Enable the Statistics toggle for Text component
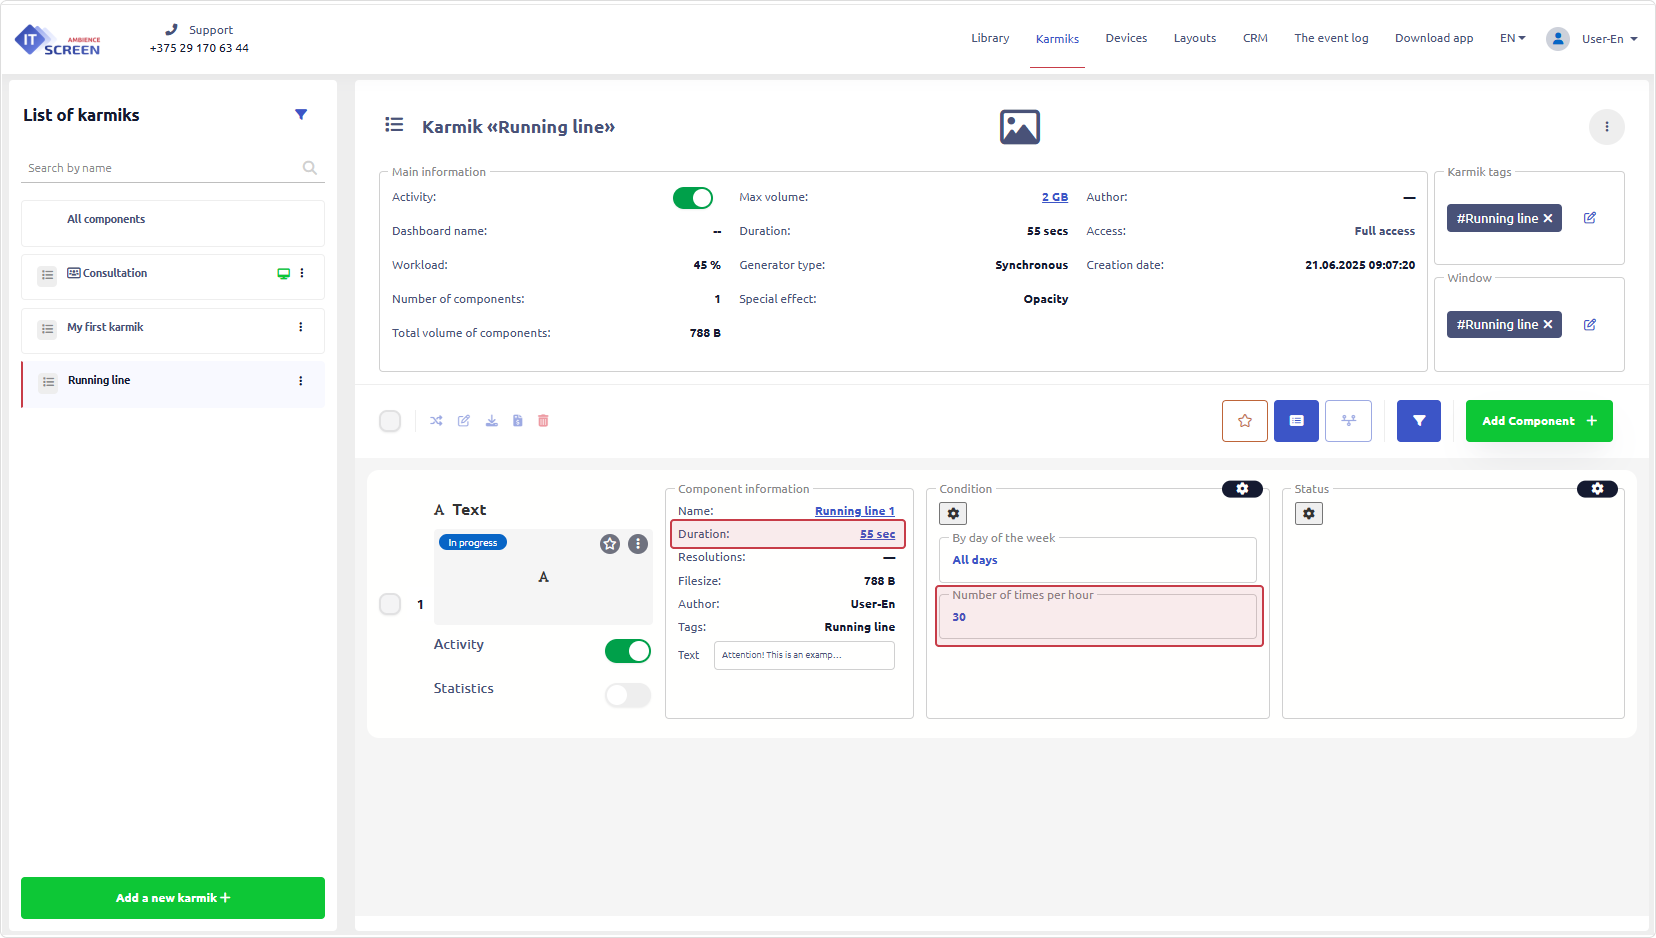The width and height of the screenshot is (1656, 938). click(627, 695)
